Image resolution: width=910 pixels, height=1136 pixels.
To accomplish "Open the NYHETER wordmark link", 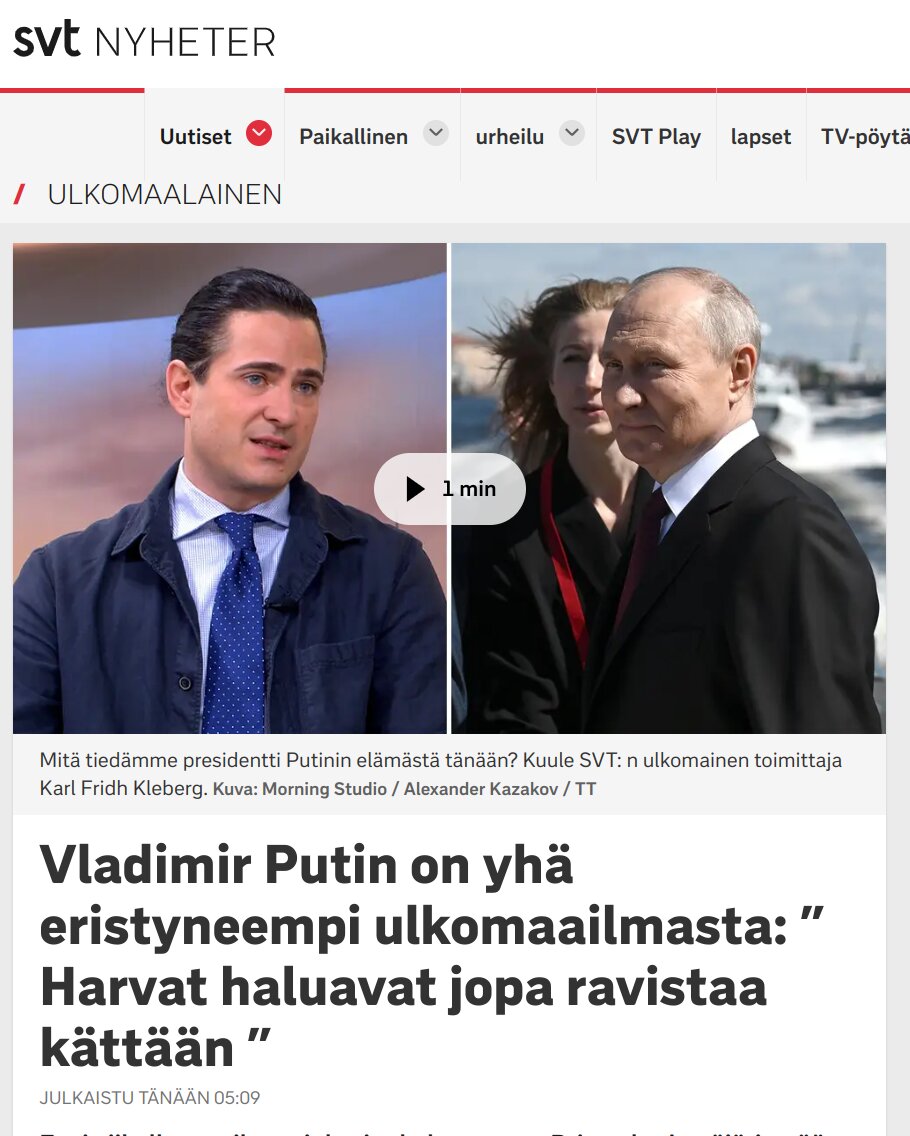I will pyautogui.click(x=185, y=42).
